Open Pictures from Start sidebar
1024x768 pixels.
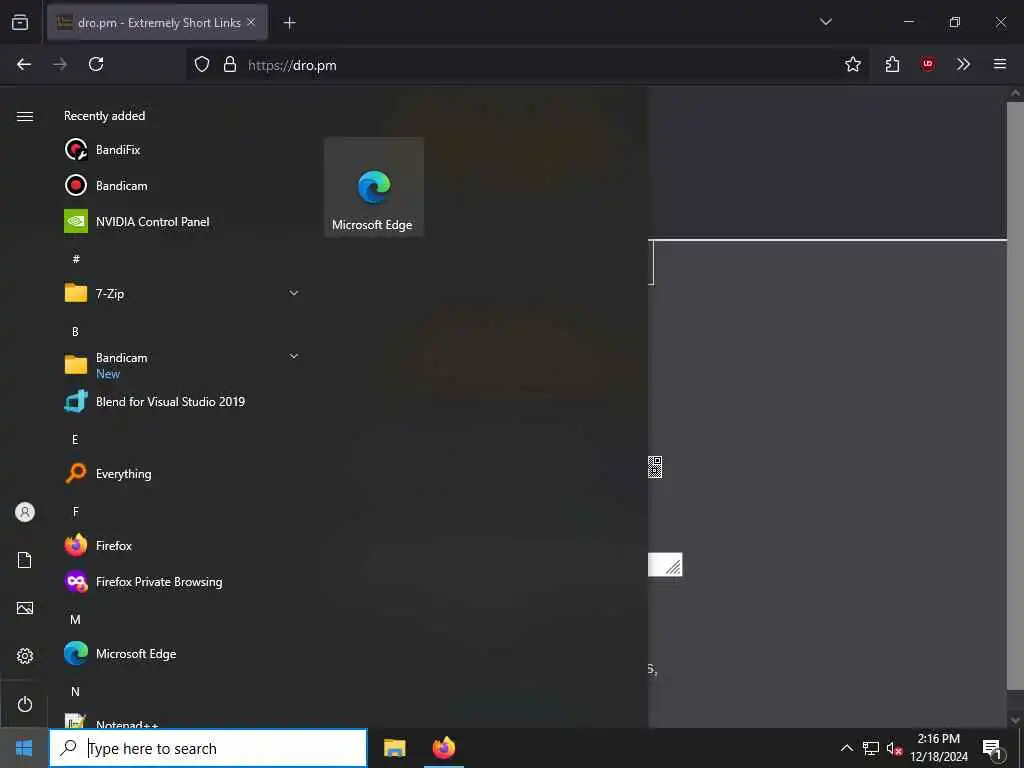pos(25,608)
